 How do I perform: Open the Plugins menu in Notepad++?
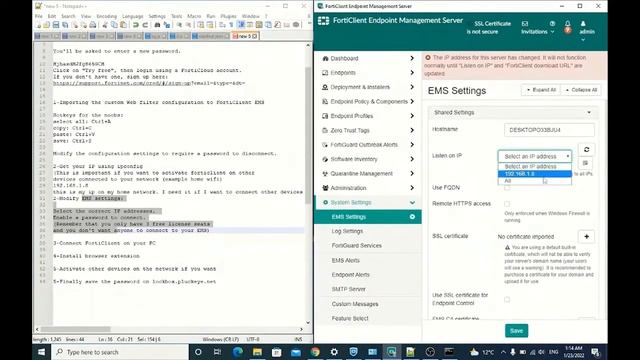pos(228,16)
